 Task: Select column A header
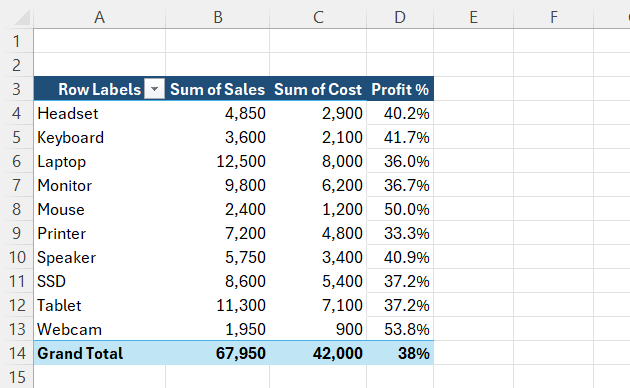(x=99, y=17)
